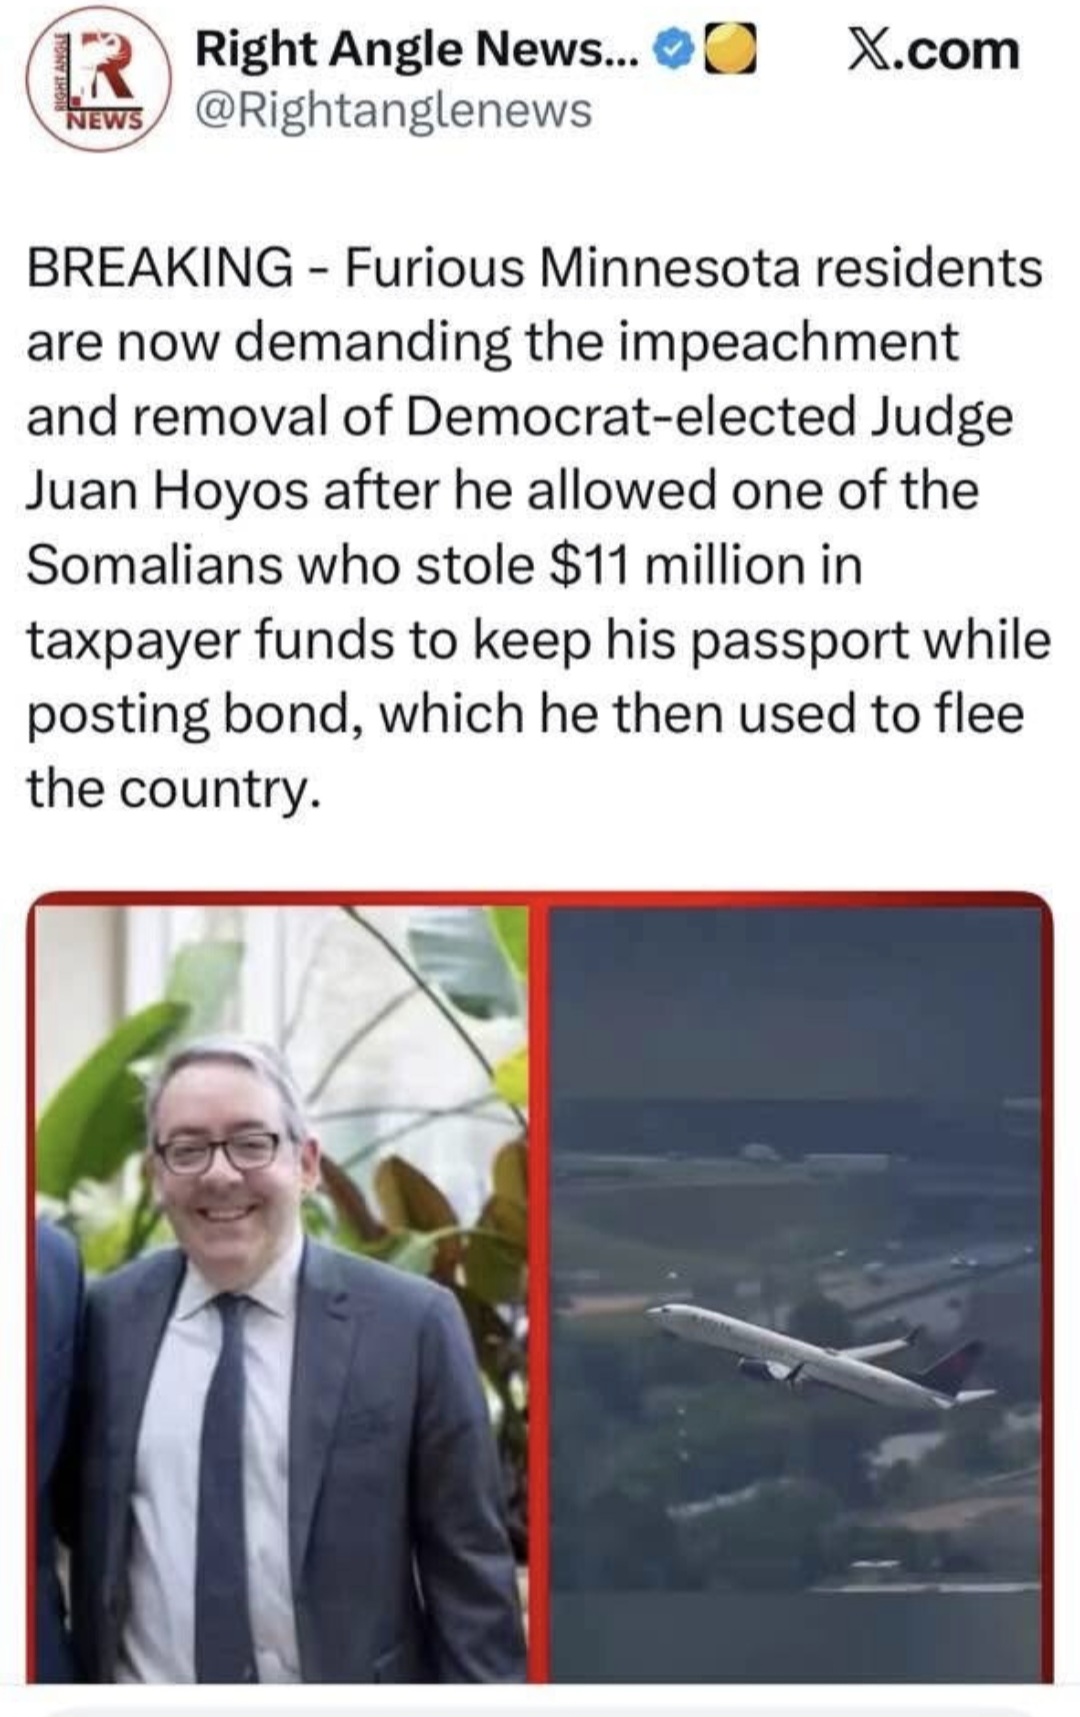Click the man's glasses in the left photo
1080x1717 pixels.
point(219,1151)
